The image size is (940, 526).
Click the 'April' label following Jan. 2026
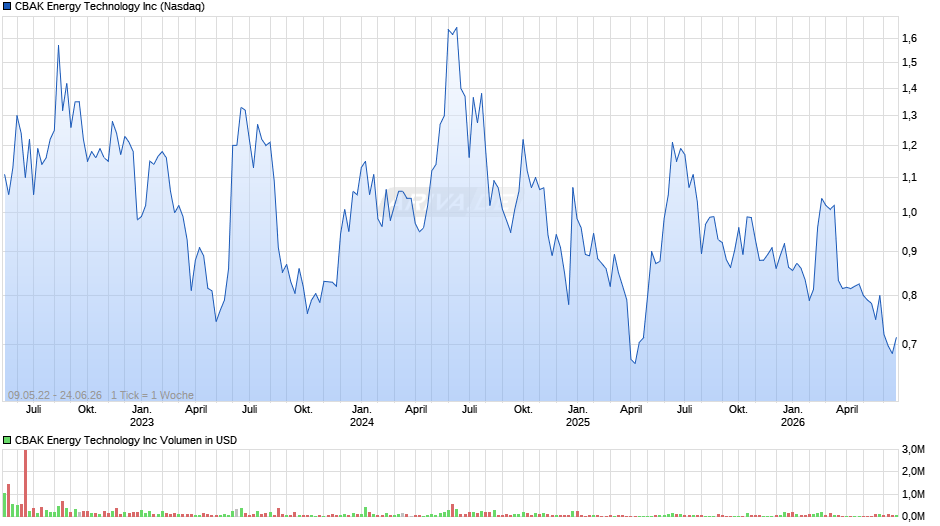tap(847, 409)
